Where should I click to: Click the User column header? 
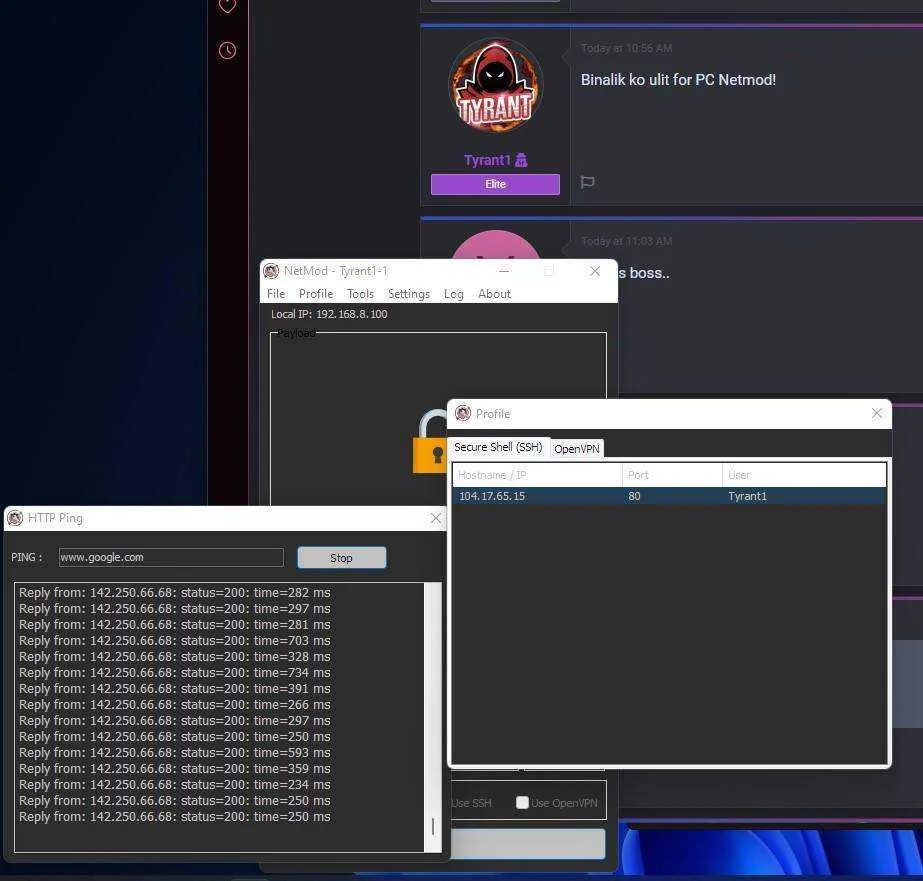[x=804, y=475]
